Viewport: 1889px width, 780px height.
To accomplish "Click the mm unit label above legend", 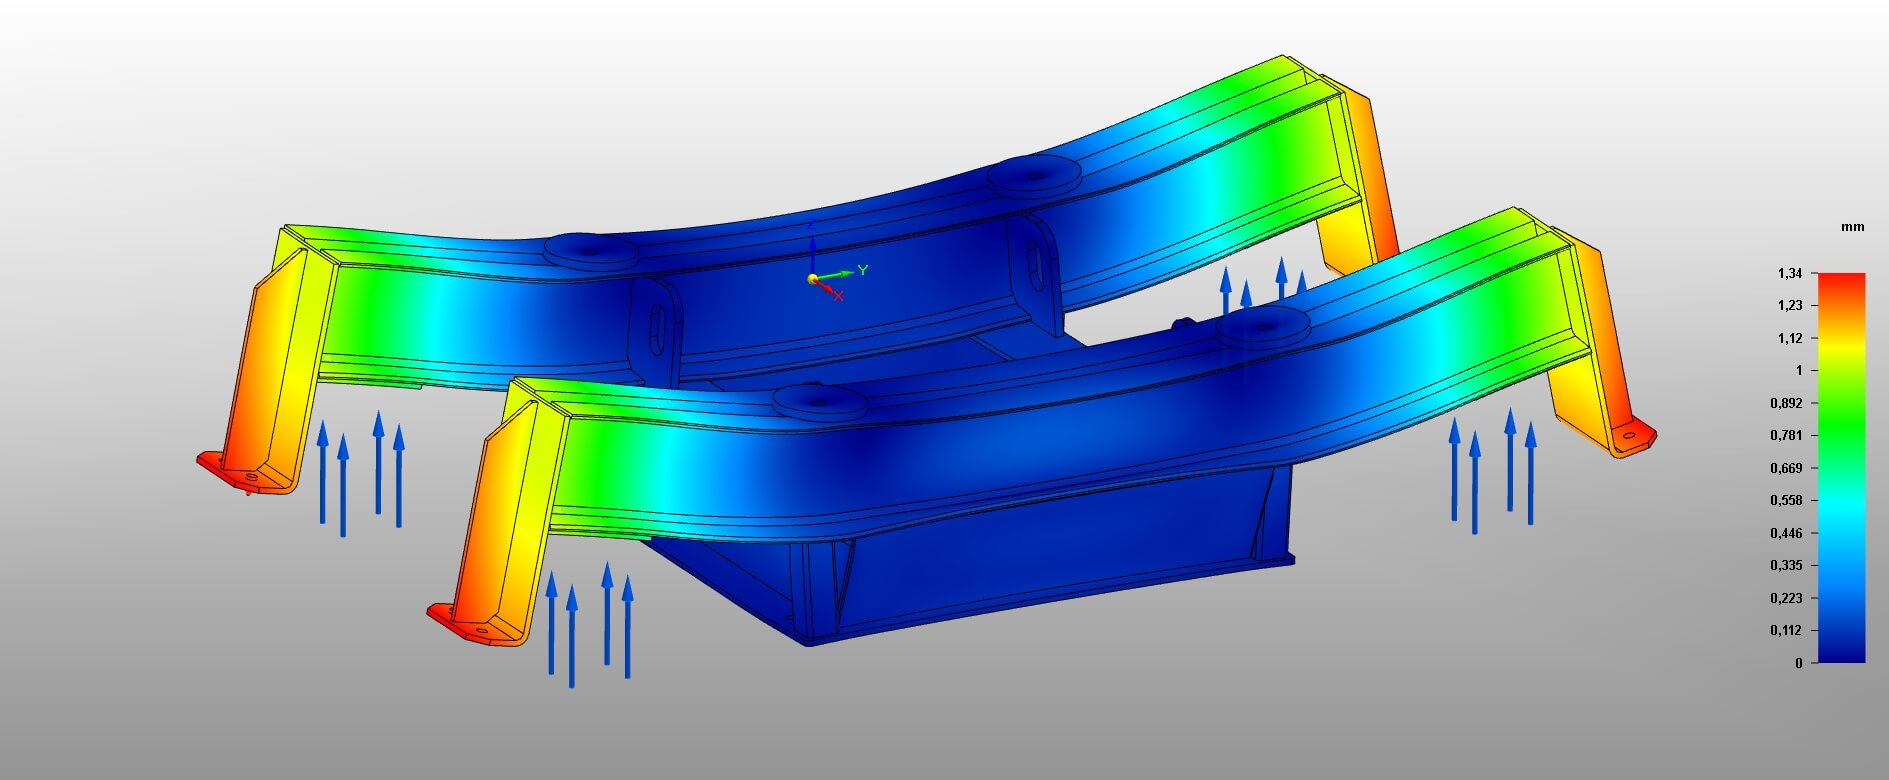I will 1852,227.
